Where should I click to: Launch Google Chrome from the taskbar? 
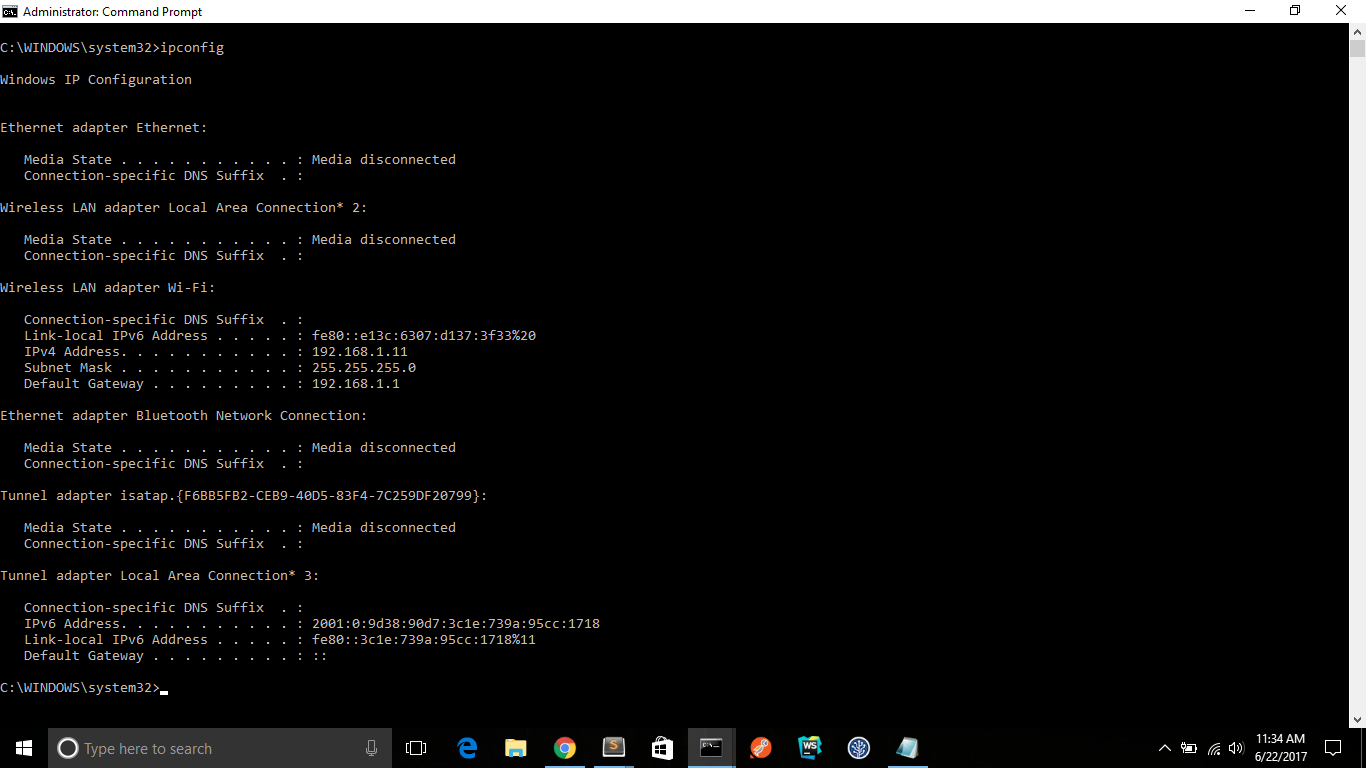(x=565, y=748)
